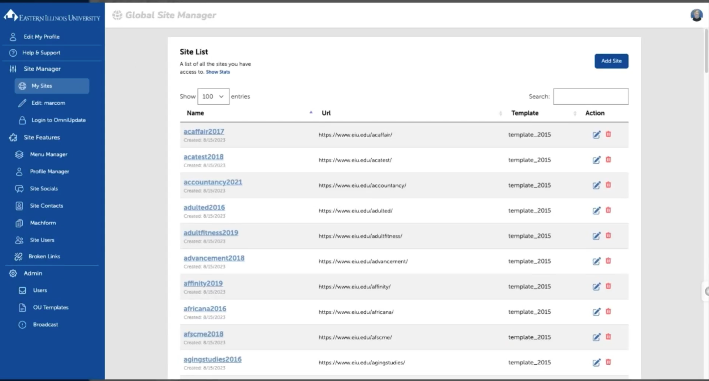
Task: Click affinity2019 row edit icon
Action: click(596, 287)
